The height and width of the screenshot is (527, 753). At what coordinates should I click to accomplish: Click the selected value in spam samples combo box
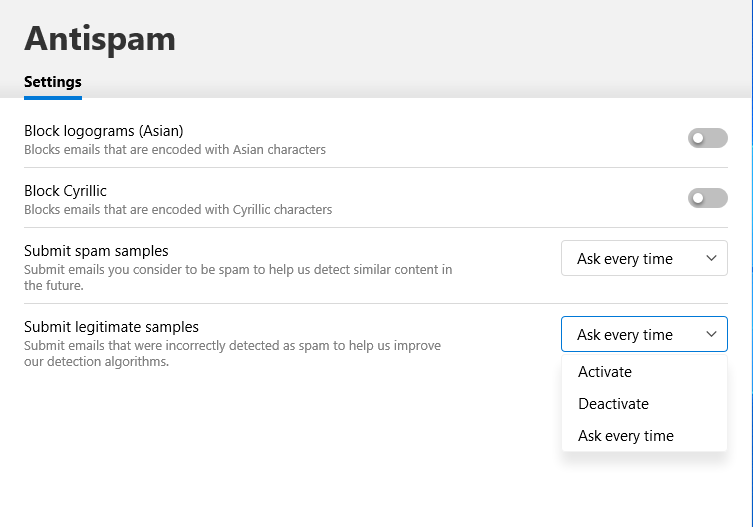coord(625,259)
